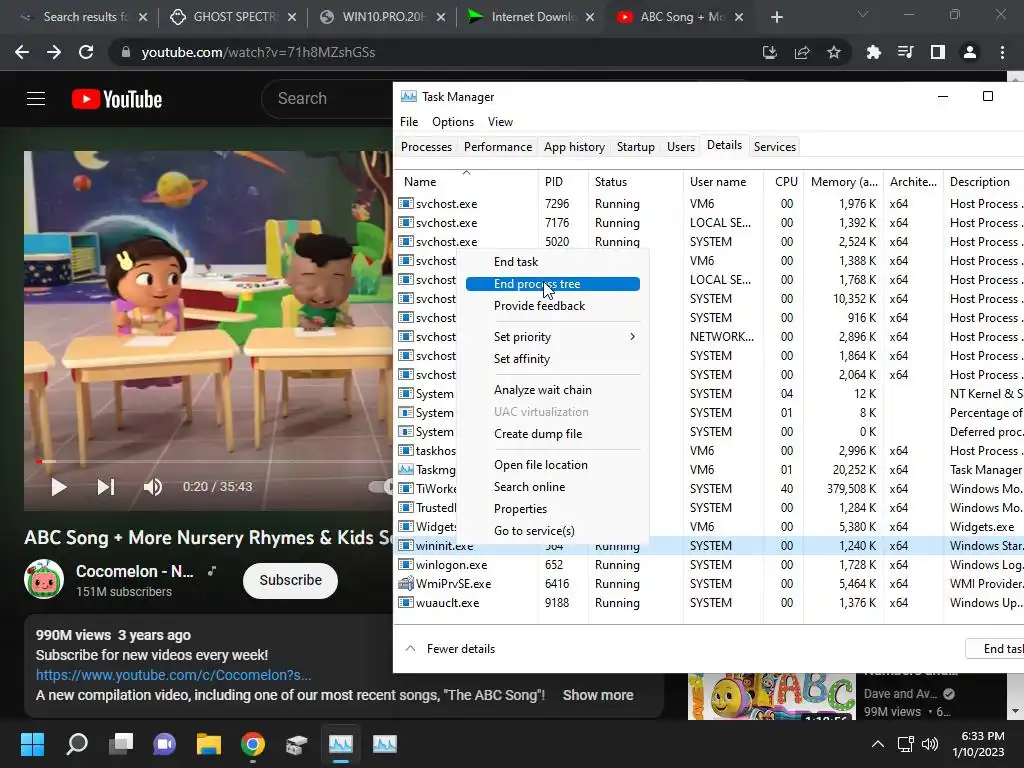Image resolution: width=1024 pixels, height=768 pixels.
Task: Open Task Manager Options menu
Action: pos(453,122)
